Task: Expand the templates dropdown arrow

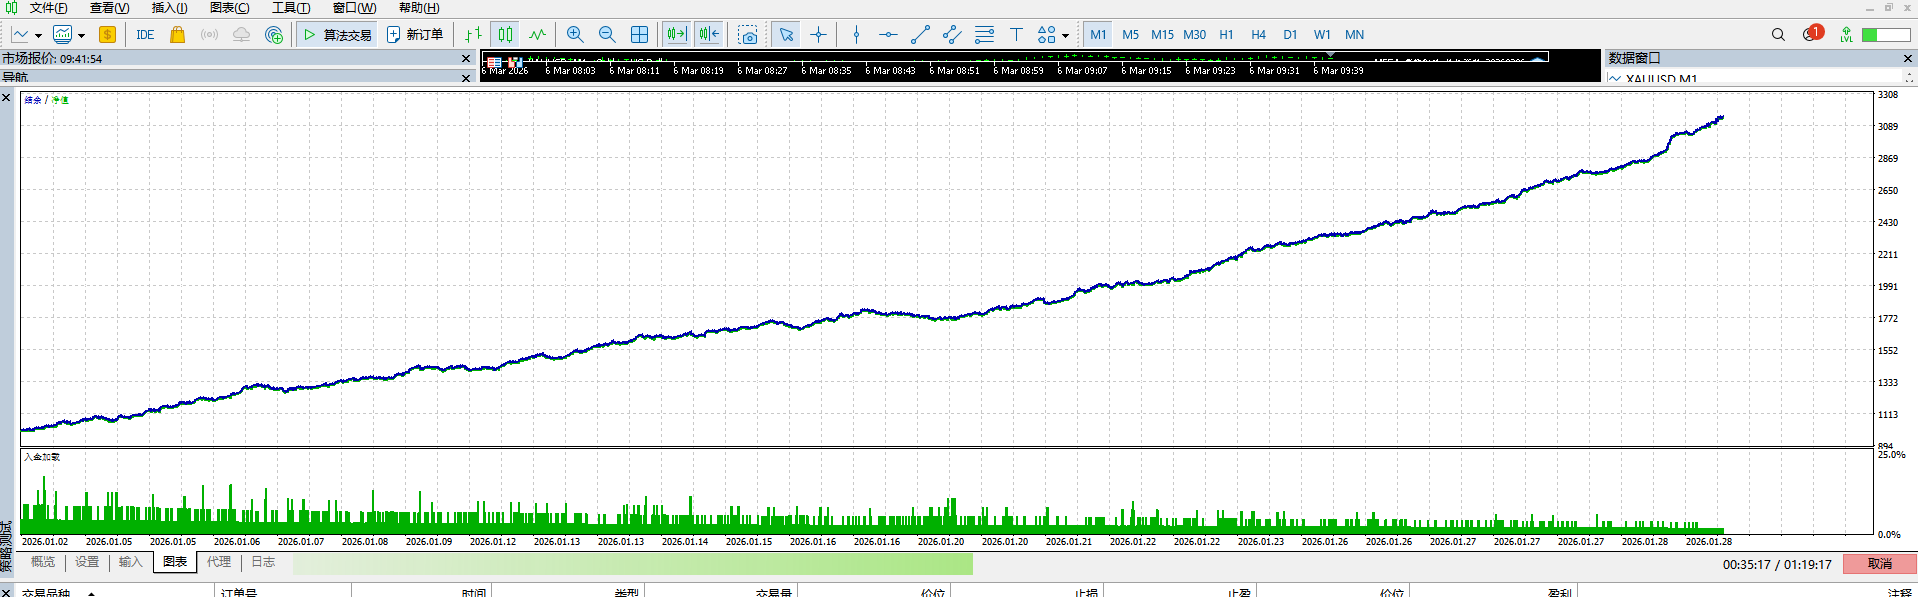Action: [x=81, y=35]
